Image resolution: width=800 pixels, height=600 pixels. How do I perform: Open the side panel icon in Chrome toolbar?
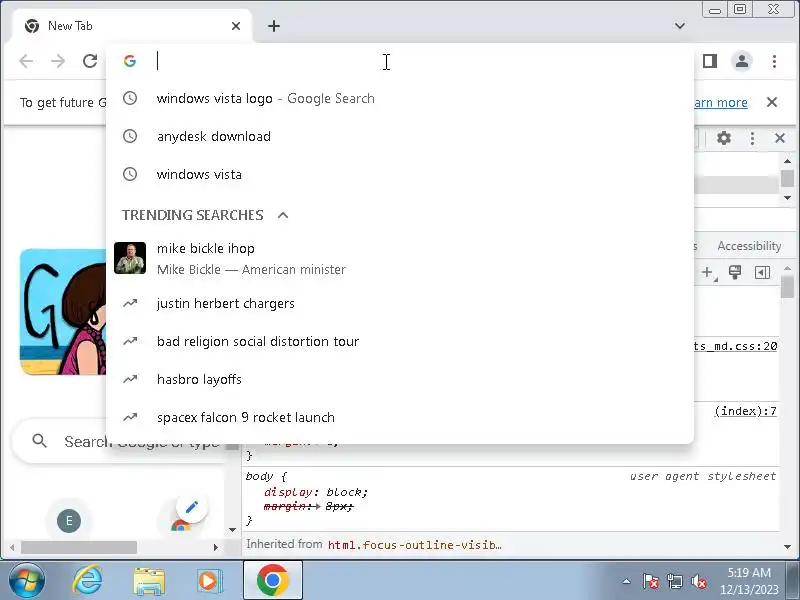(710, 61)
